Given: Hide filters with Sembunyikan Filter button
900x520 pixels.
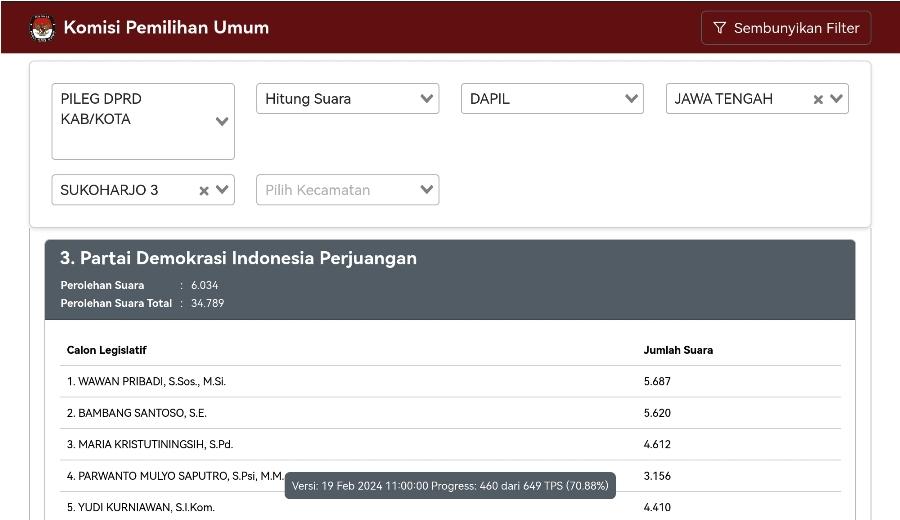Looking at the screenshot, I should 786,28.
